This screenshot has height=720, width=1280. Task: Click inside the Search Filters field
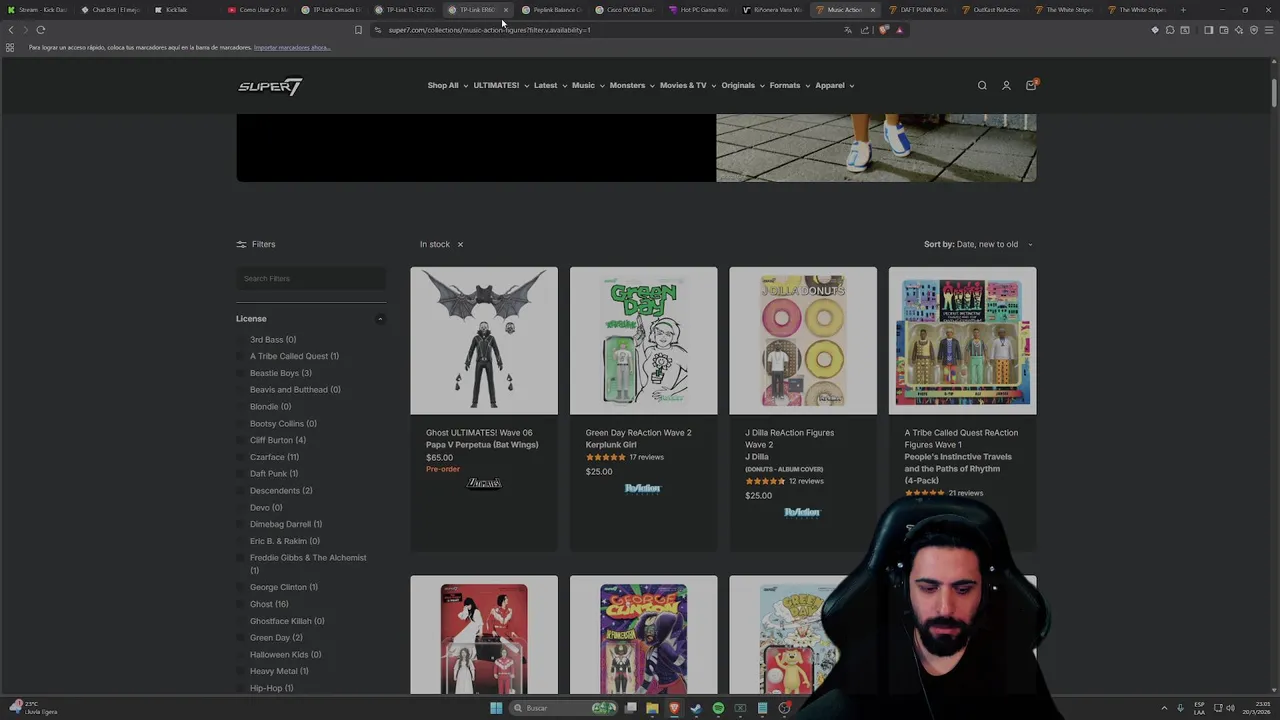tap(311, 279)
